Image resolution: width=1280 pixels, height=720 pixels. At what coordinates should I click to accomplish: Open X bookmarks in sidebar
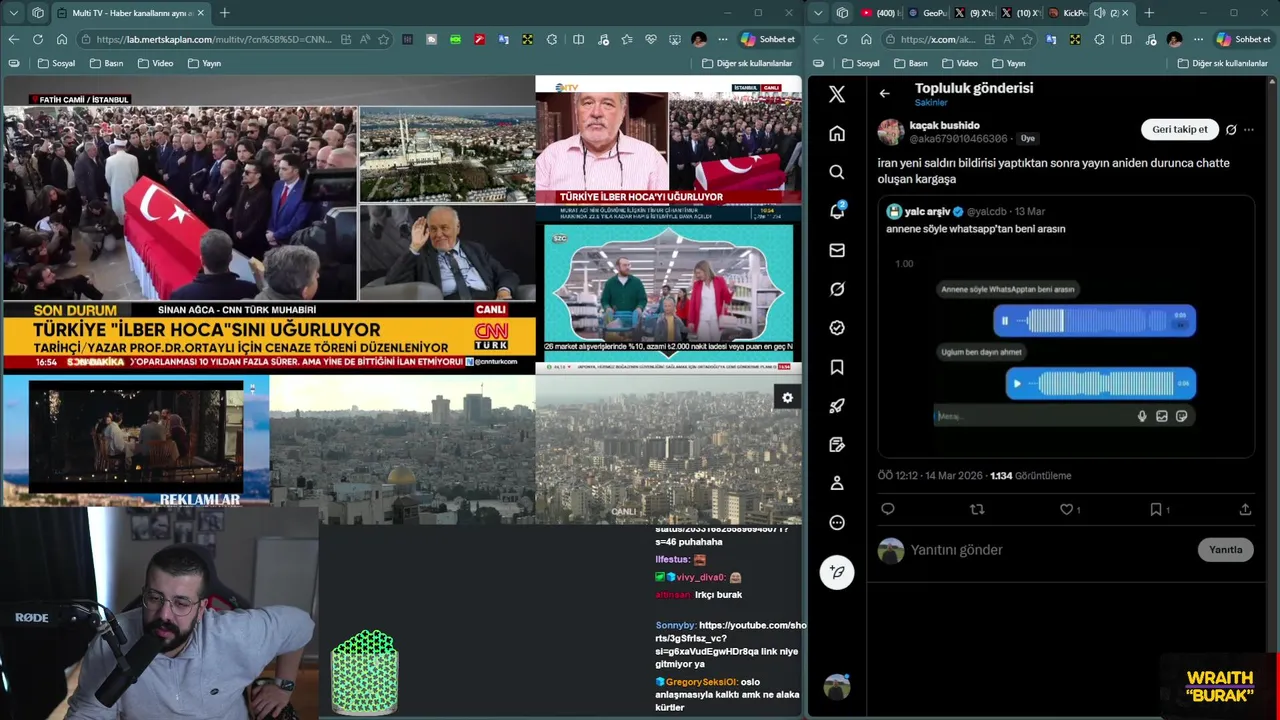point(837,367)
